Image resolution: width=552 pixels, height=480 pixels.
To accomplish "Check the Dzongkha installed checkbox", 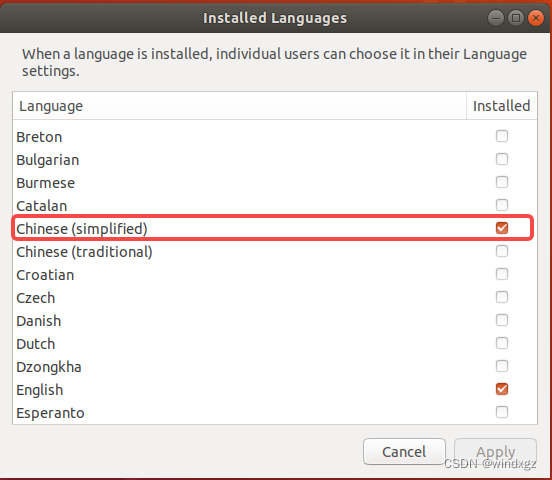I will 502,366.
